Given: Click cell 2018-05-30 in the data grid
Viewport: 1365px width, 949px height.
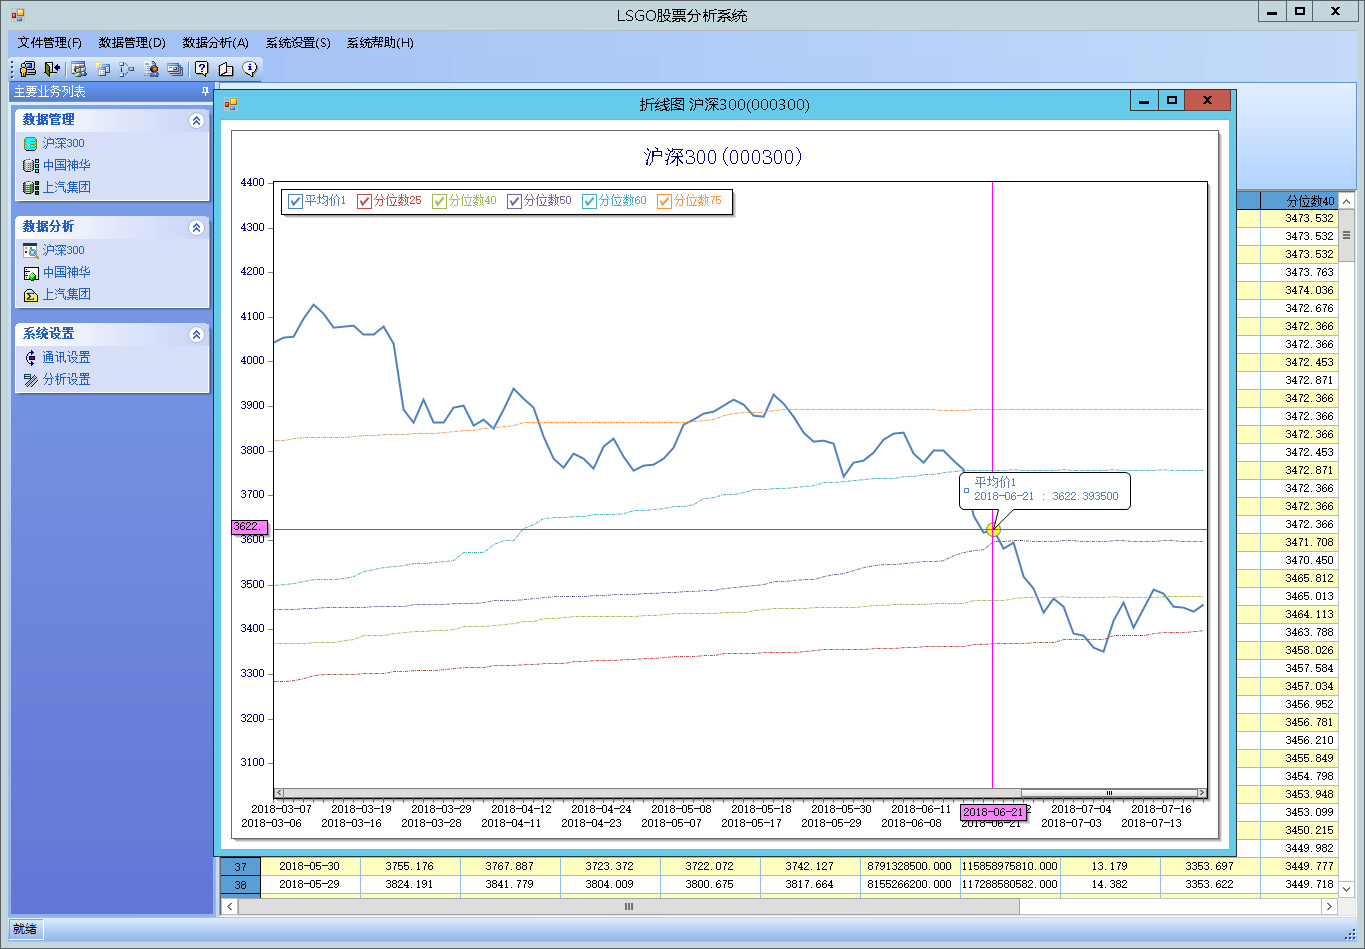Looking at the screenshot, I should (x=310, y=866).
